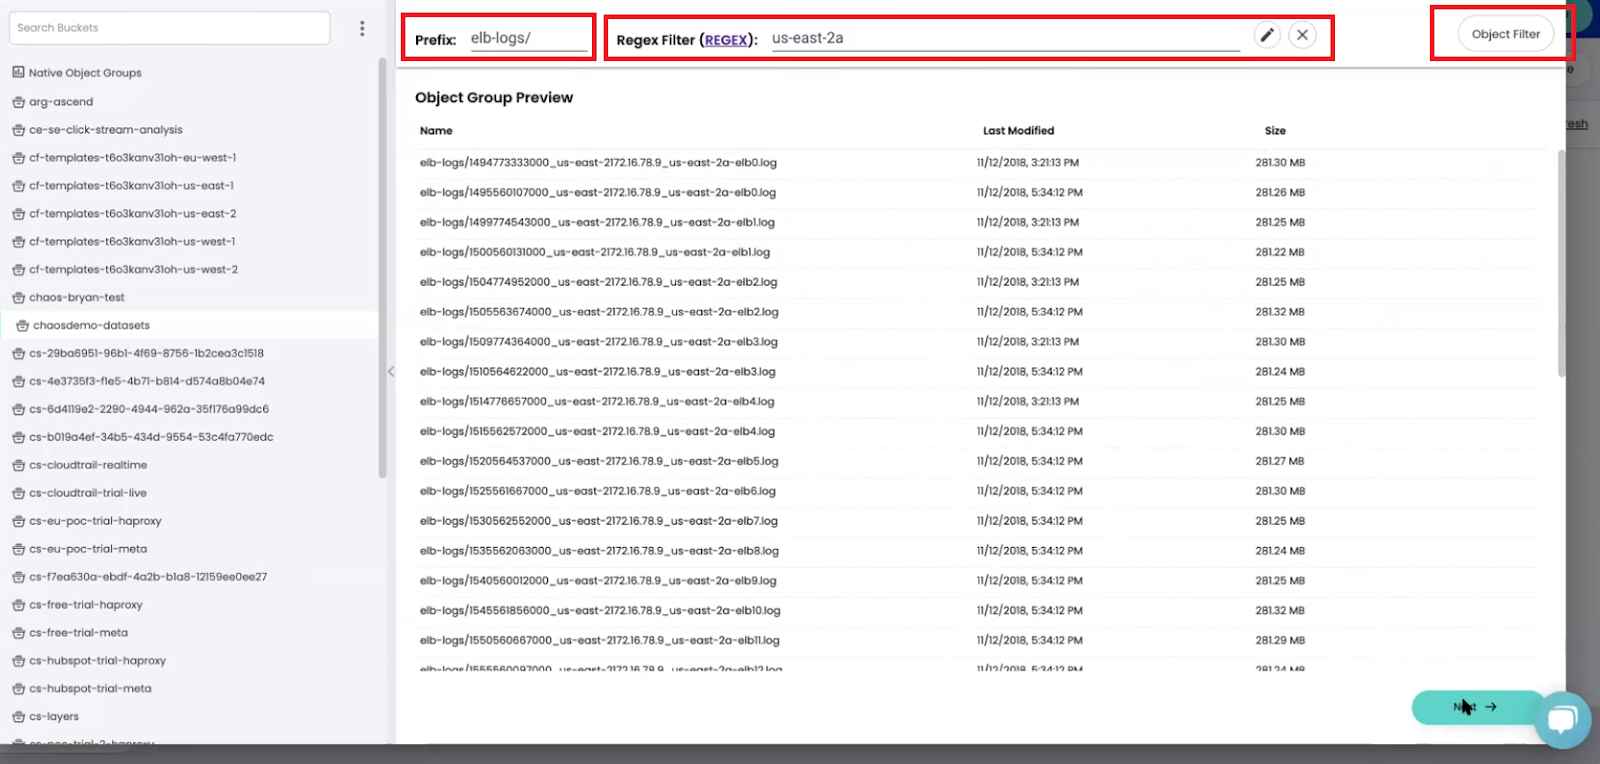Image resolution: width=1600 pixels, height=764 pixels.
Task: Click into the Regex Filter field containing us-east-2a
Action: click(1005, 38)
